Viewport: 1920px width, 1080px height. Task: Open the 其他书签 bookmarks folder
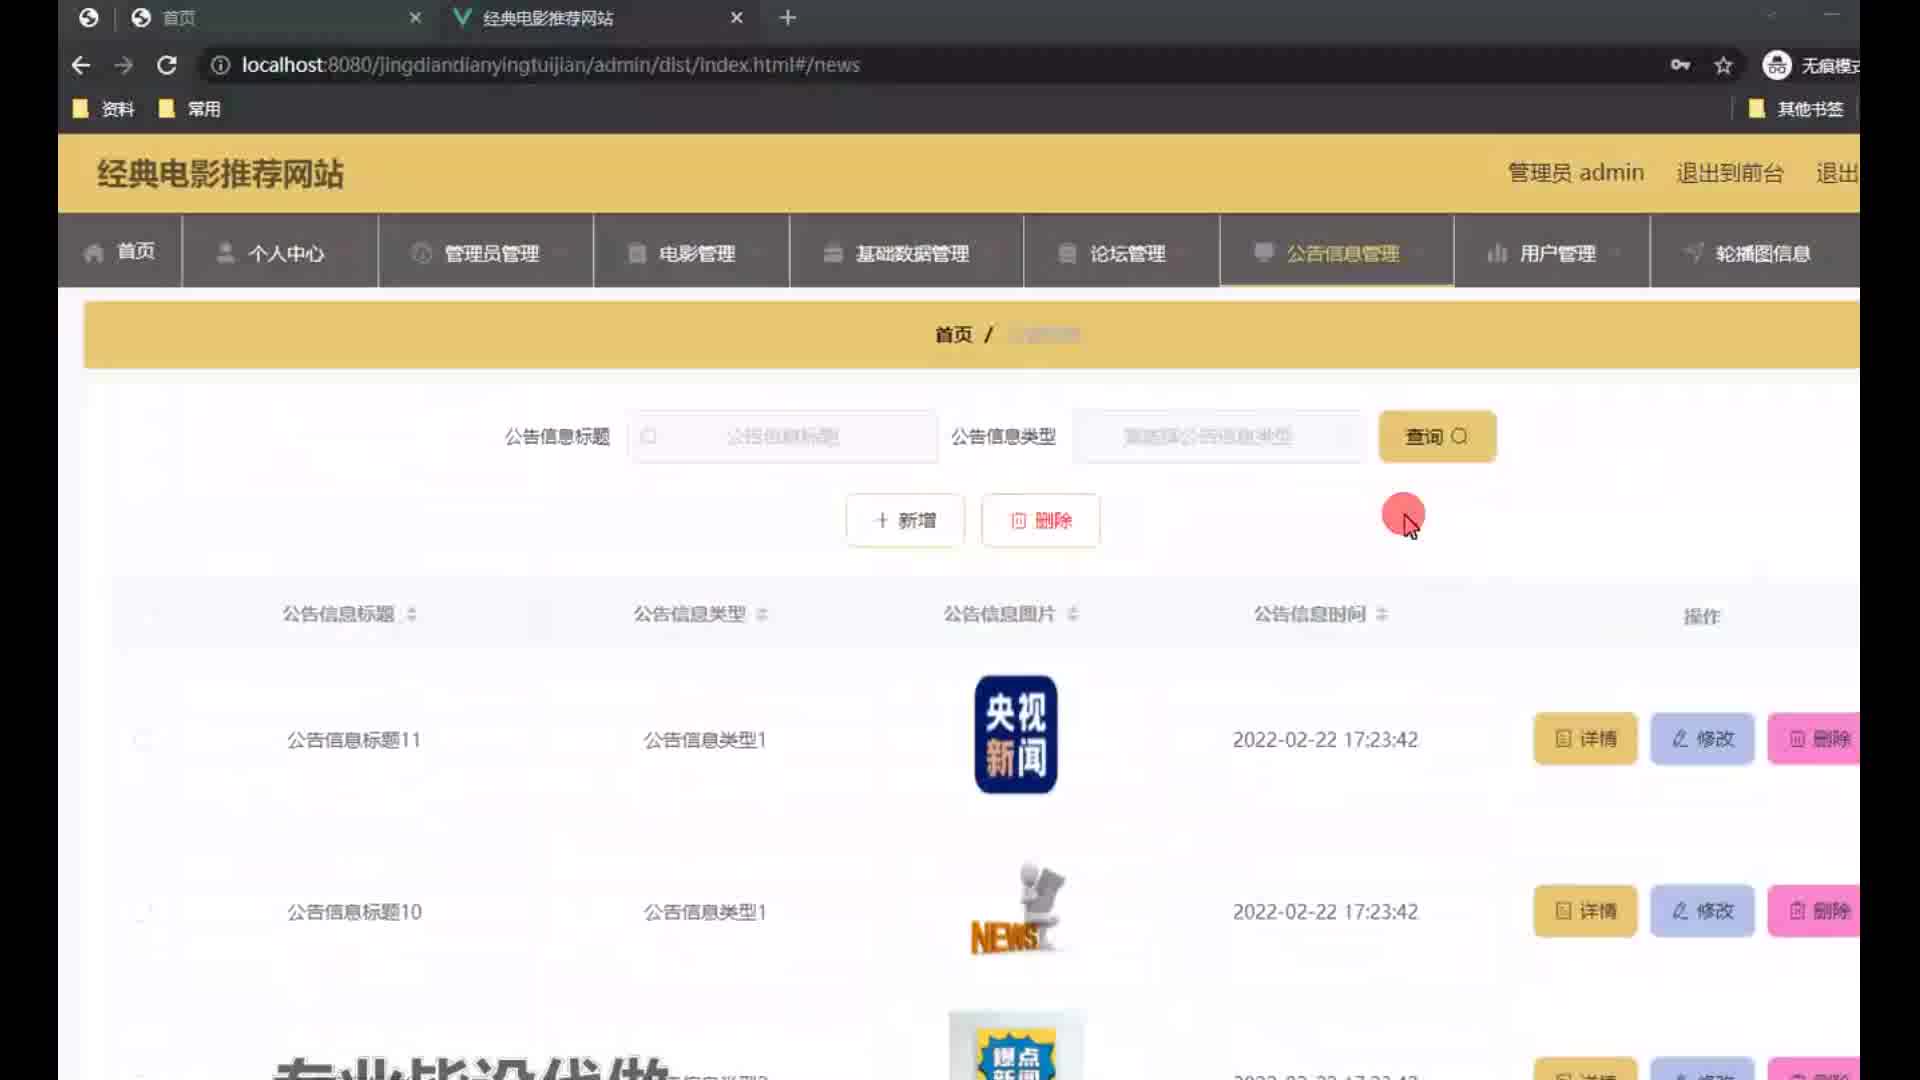pyautogui.click(x=1796, y=109)
